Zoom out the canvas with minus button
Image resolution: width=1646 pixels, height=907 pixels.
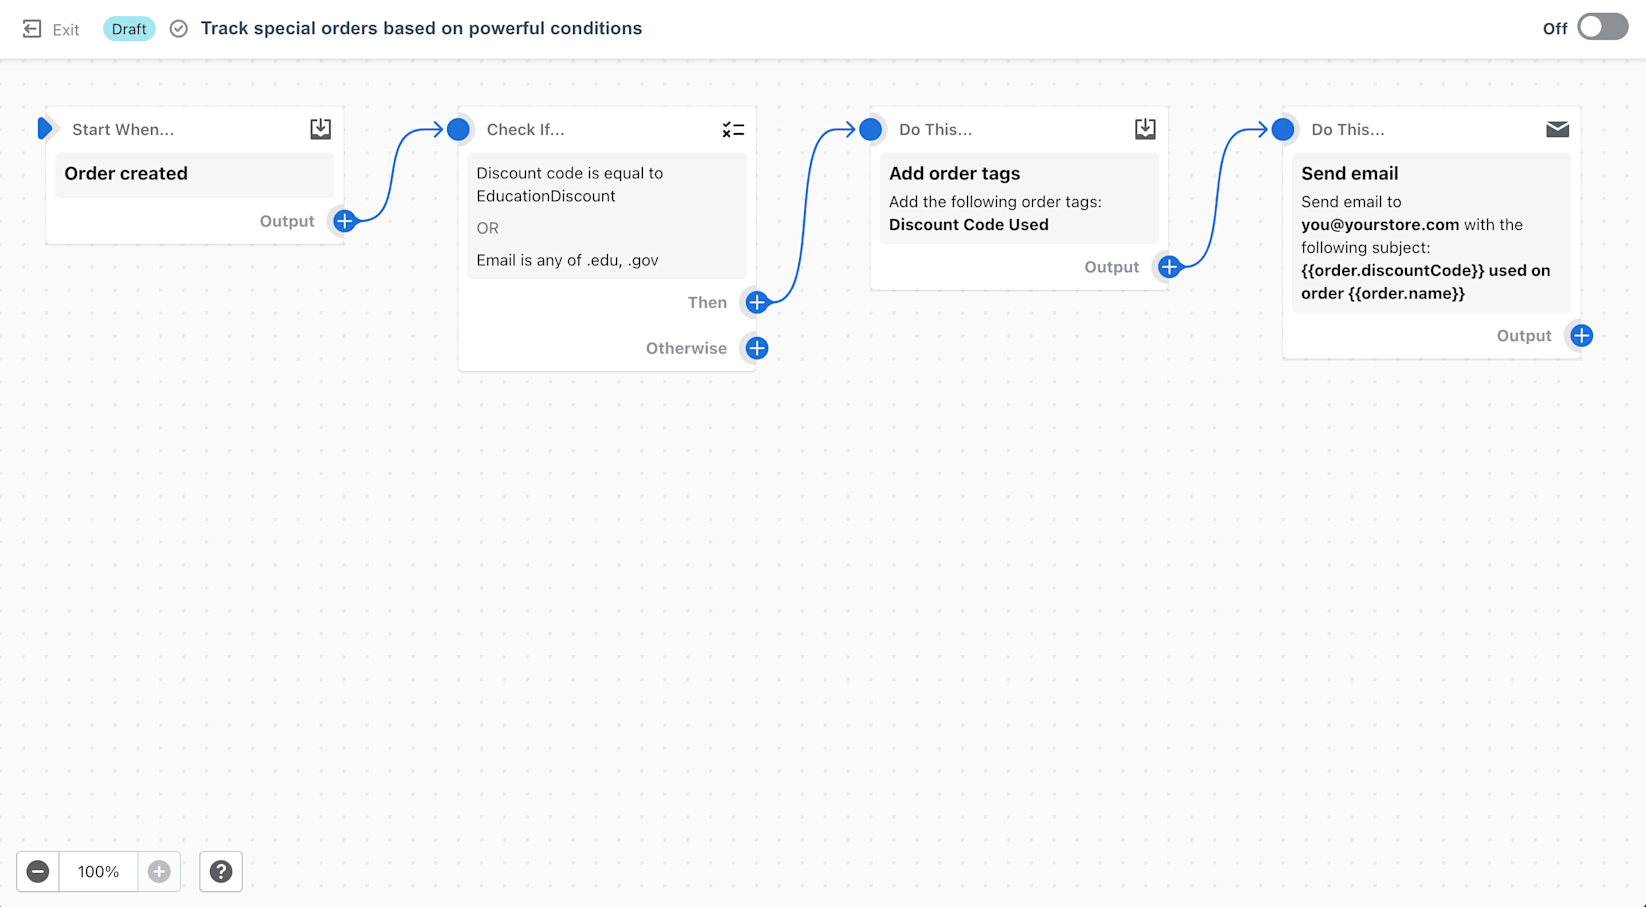(x=38, y=872)
